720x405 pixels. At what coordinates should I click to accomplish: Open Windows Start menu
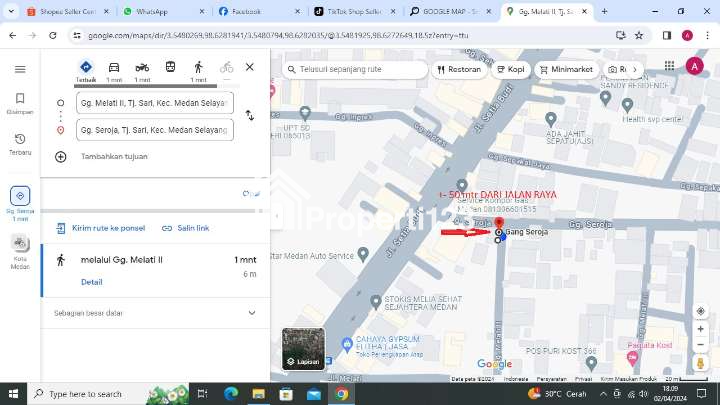[x=13, y=394]
